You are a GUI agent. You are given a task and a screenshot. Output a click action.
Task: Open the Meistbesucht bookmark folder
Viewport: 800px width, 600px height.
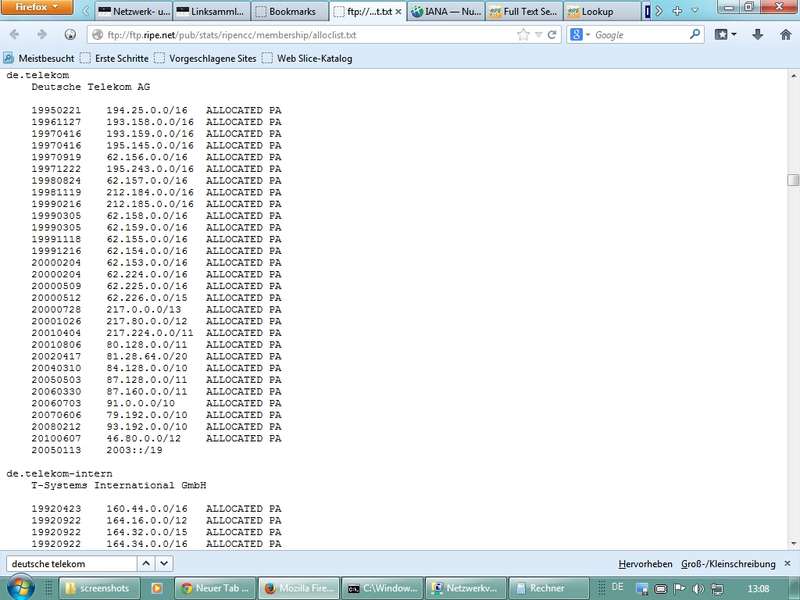(x=39, y=58)
